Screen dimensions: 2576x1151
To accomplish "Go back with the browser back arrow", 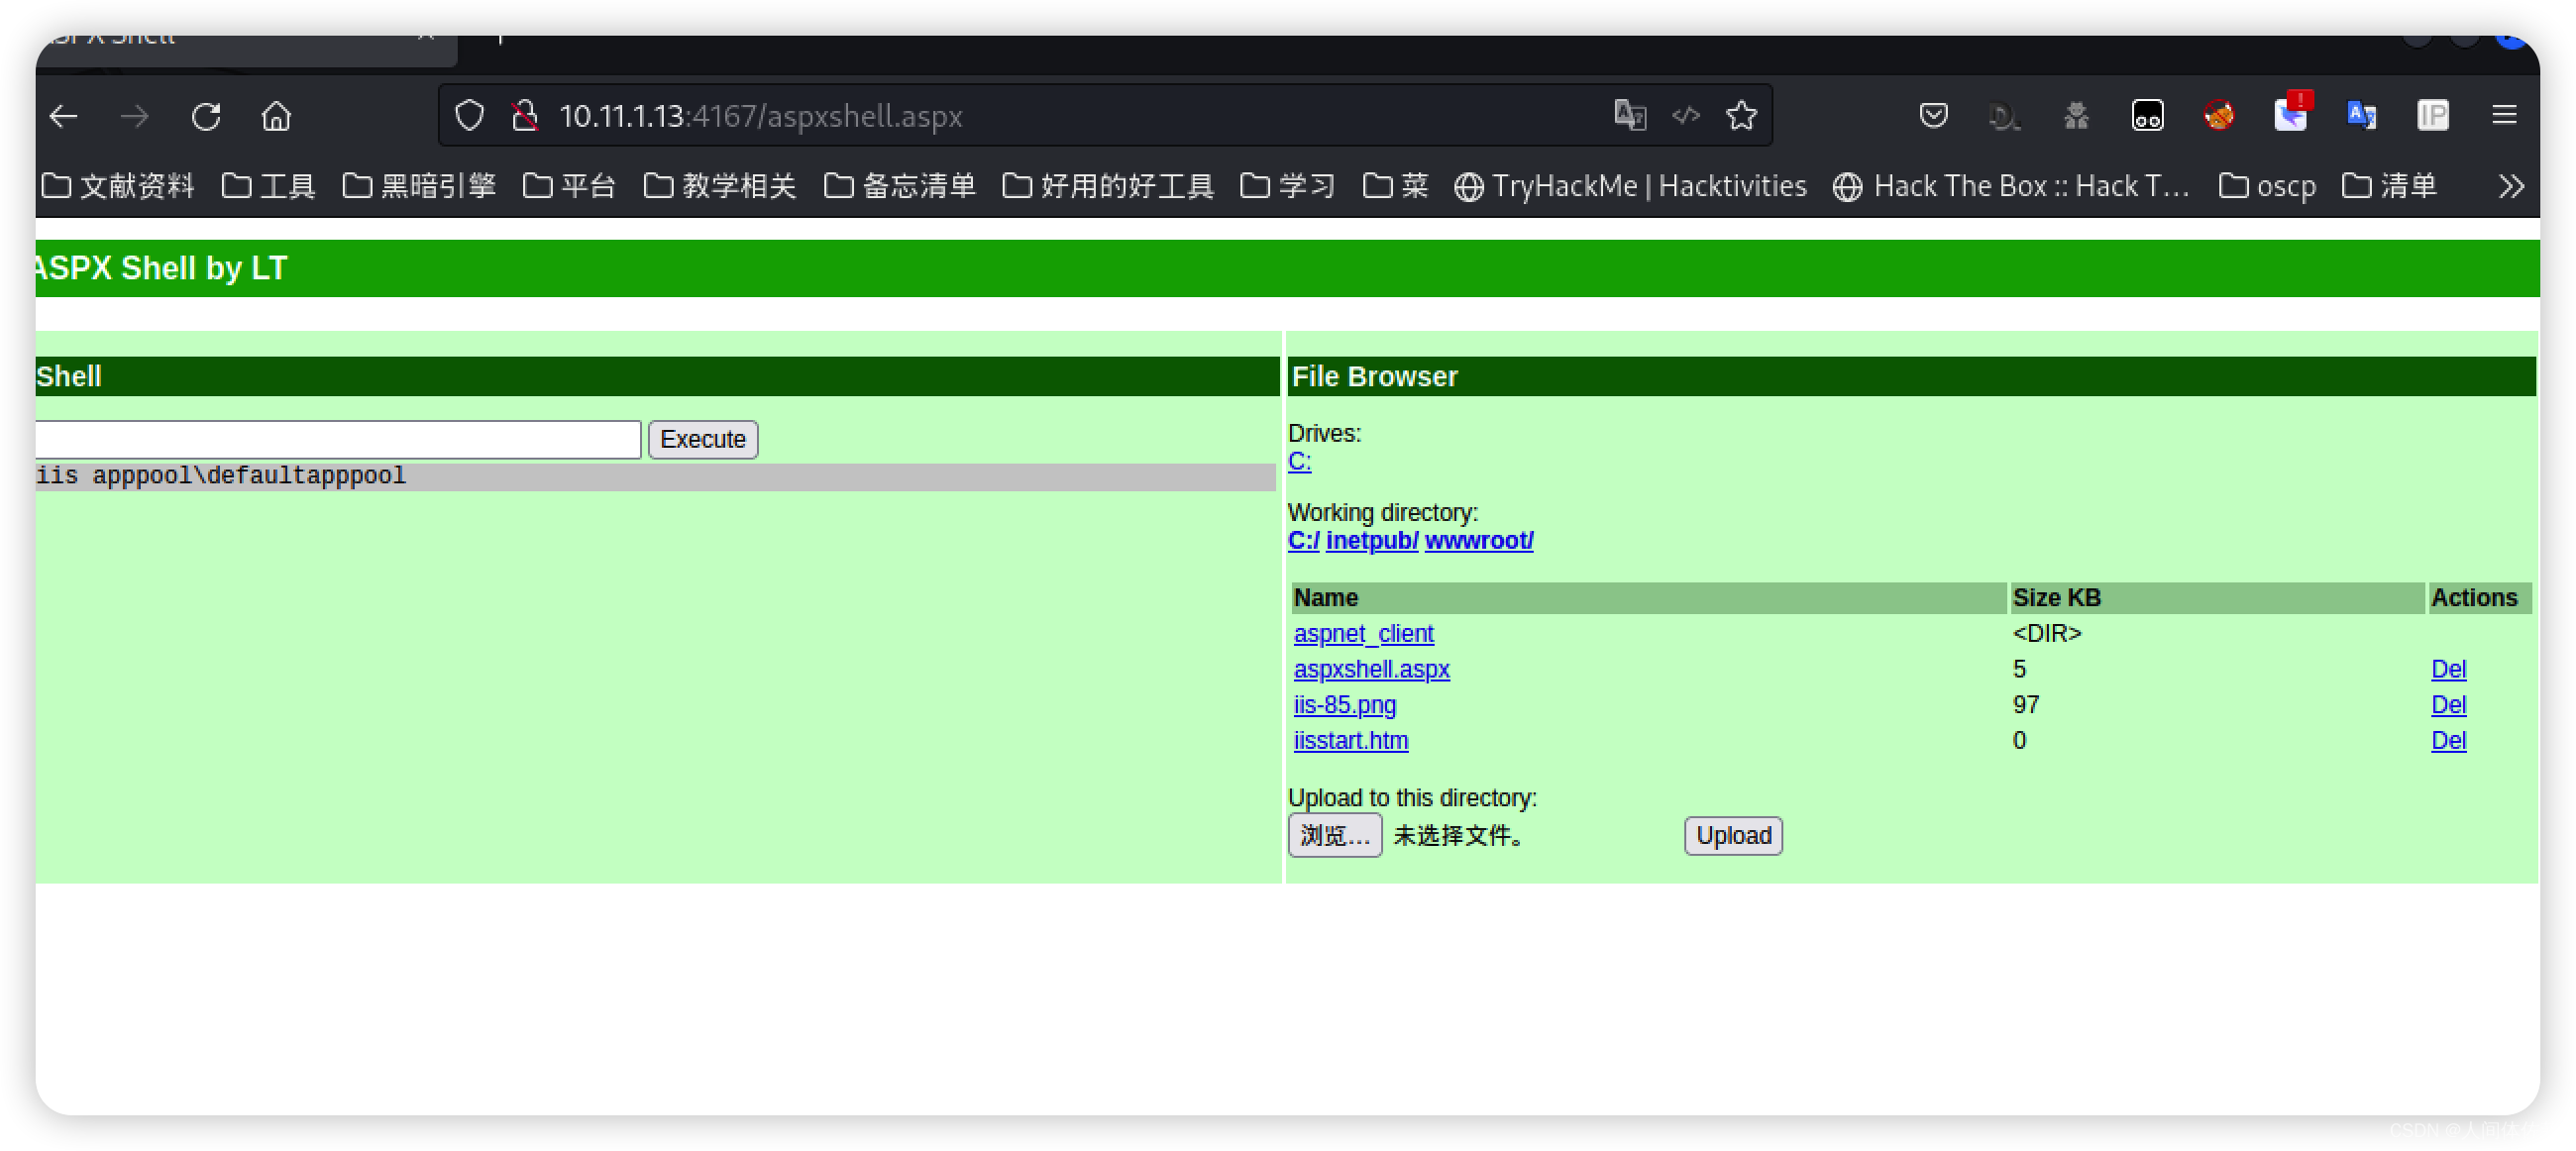I will coord(63,116).
